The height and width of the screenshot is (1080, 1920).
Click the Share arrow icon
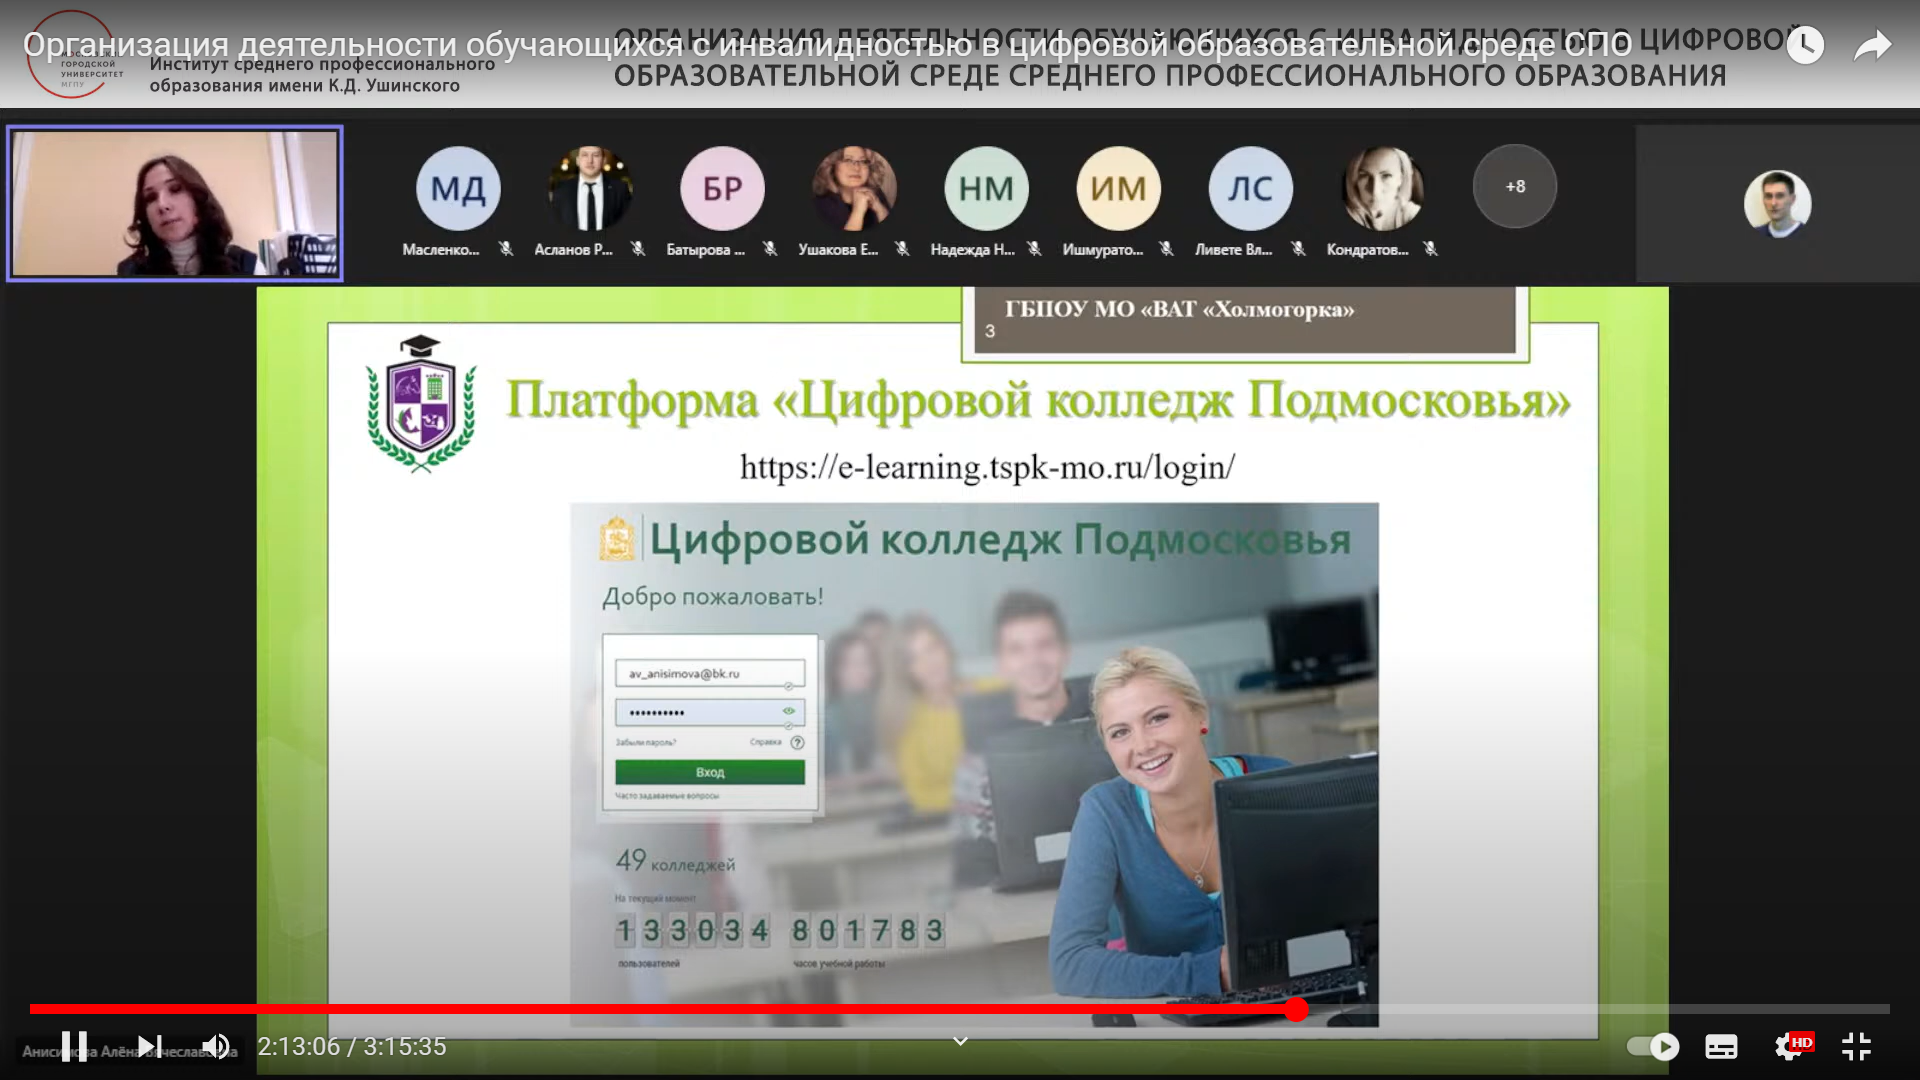[1872, 45]
